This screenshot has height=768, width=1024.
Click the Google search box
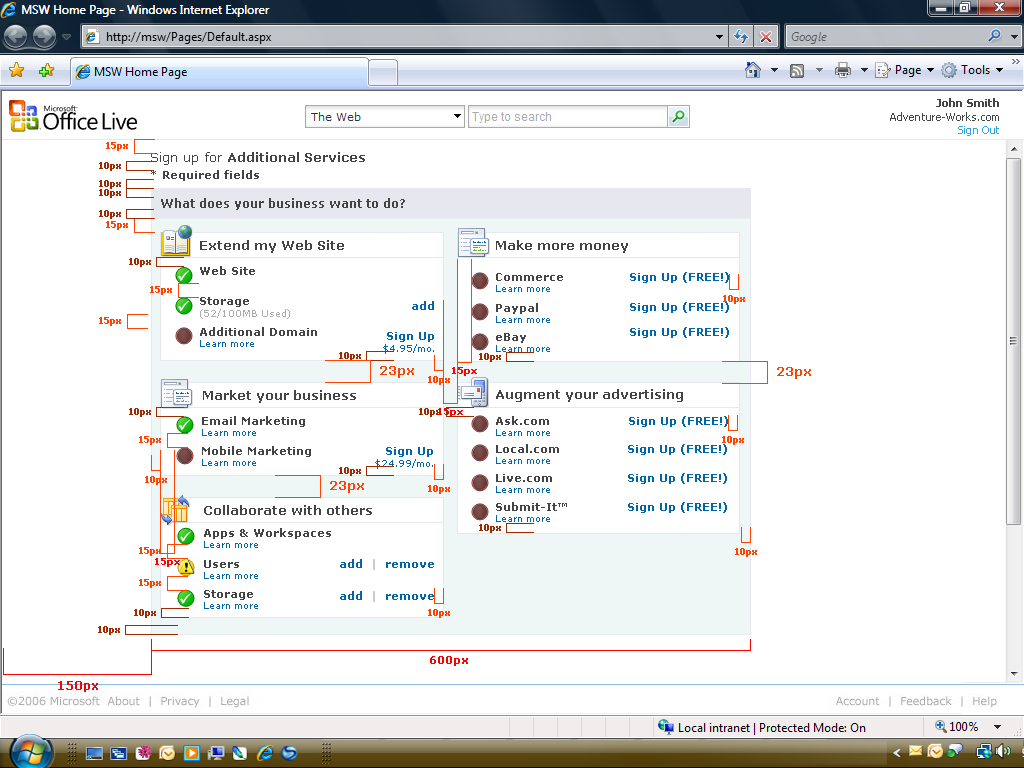(886, 37)
